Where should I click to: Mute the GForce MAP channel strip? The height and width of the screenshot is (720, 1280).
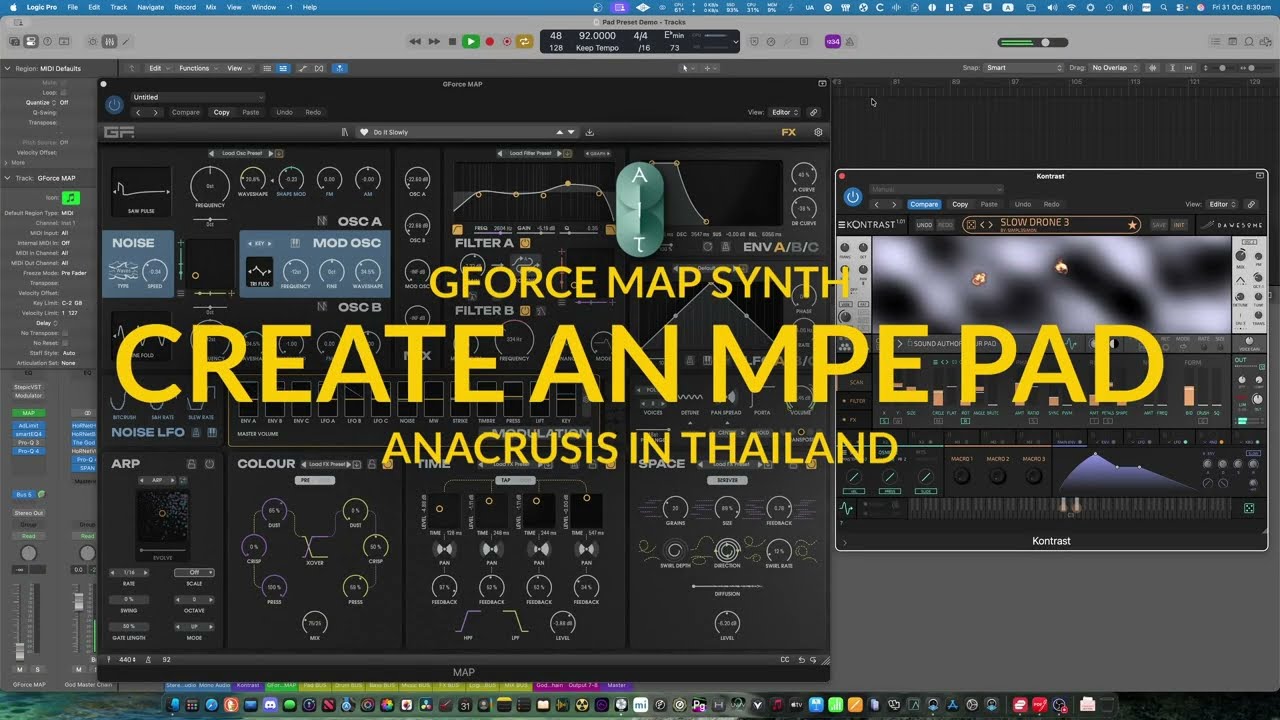(20, 669)
